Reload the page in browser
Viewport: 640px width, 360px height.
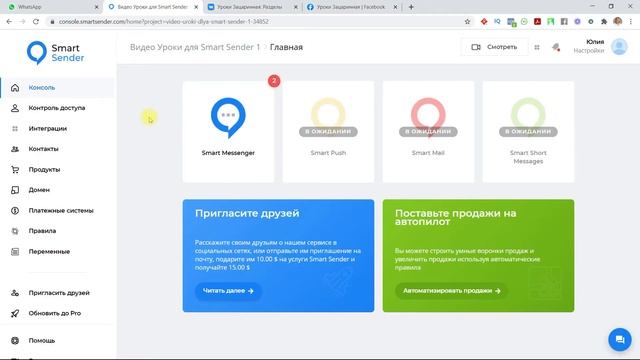tap(36, 22)
